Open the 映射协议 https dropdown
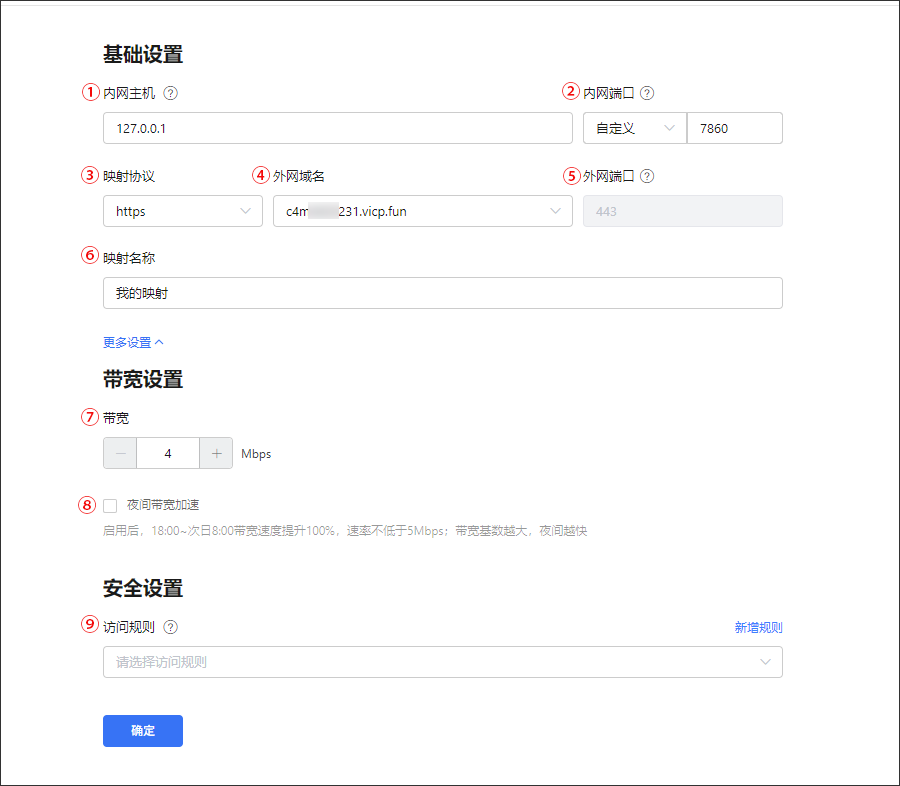The image size is (900, 786). [182, 211]
